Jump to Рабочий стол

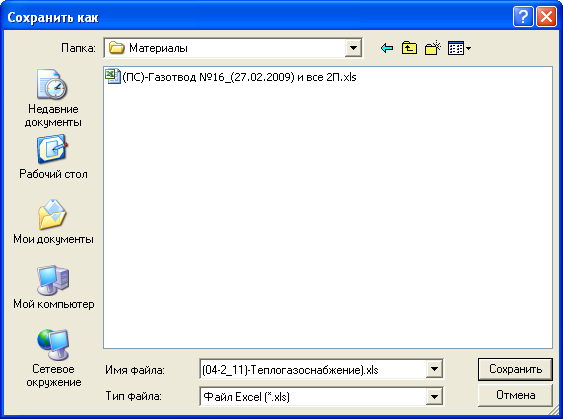pyautogui.click(x=53, y=157)
